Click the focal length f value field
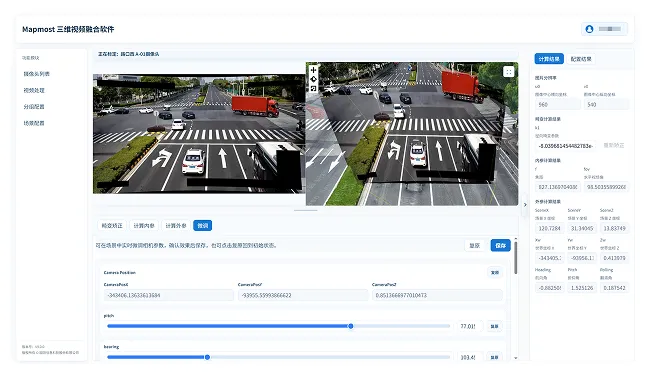Viewport: 650px width, 374px height. tap(558, 187)
